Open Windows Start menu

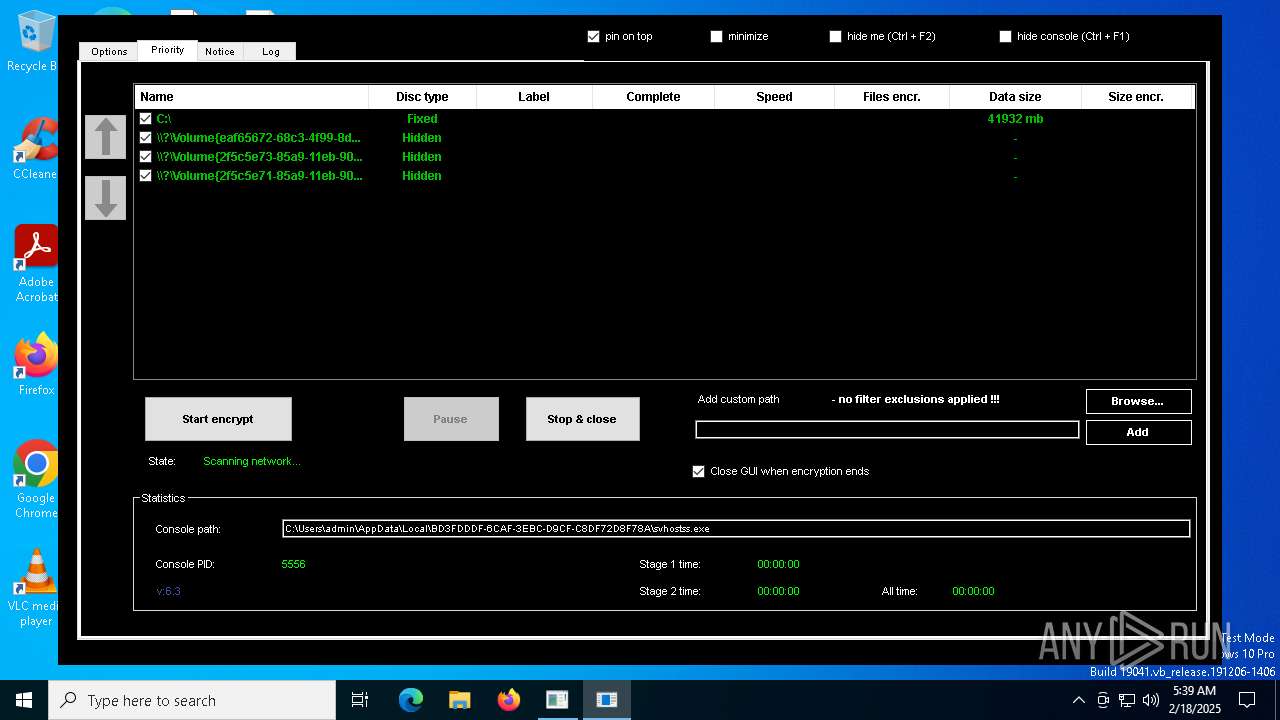pyautogui.click(x=24, y=700)
